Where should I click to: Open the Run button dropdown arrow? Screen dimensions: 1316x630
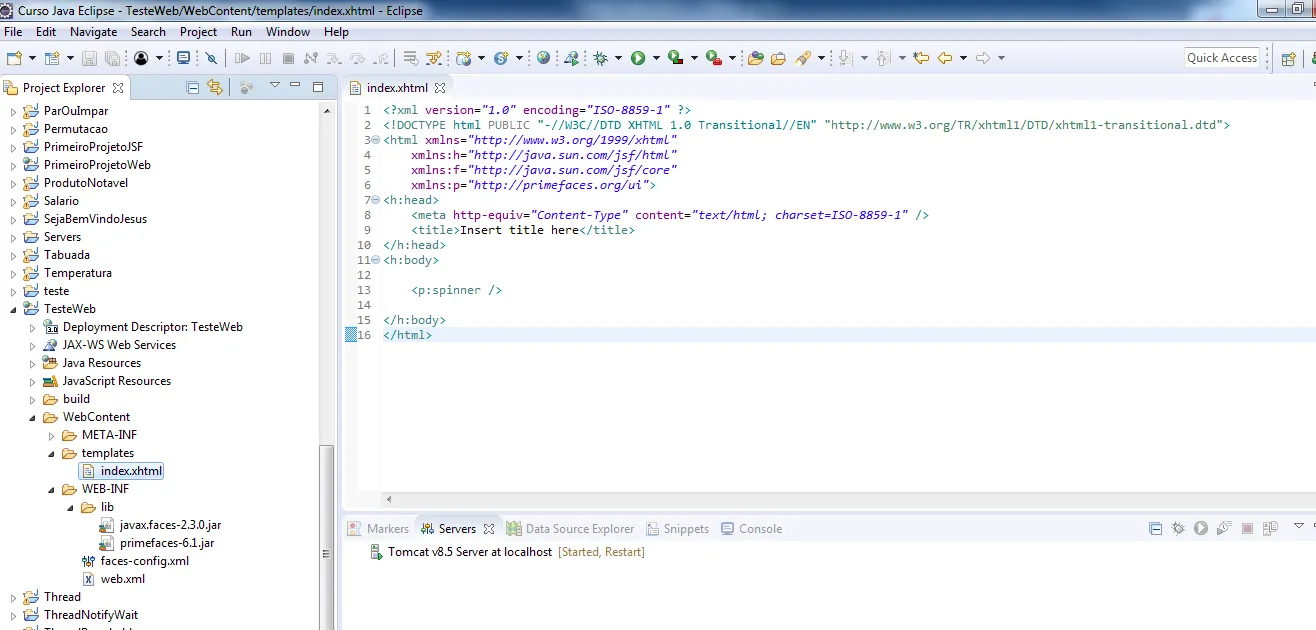coord(656,58)
